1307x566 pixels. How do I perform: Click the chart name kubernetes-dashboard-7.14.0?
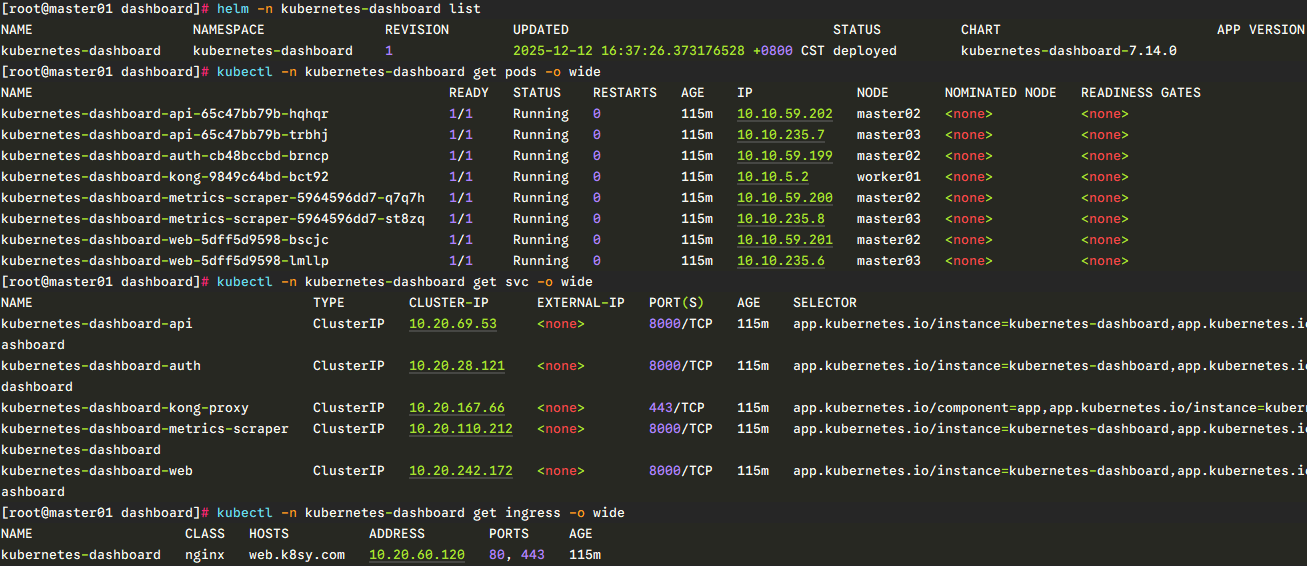(x=1068, y=51)
